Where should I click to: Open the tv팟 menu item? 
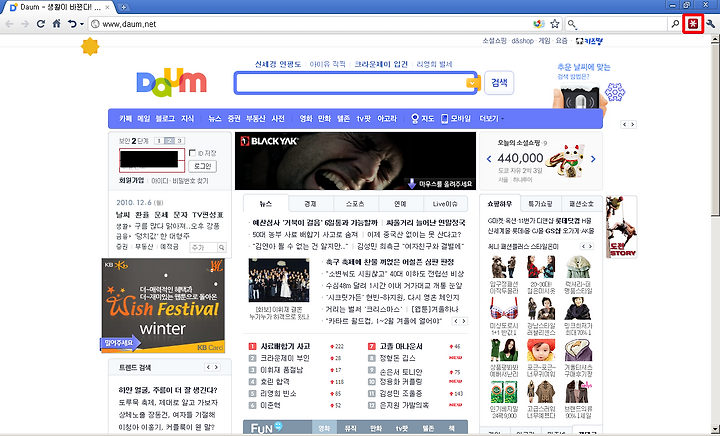pos(364,118)
